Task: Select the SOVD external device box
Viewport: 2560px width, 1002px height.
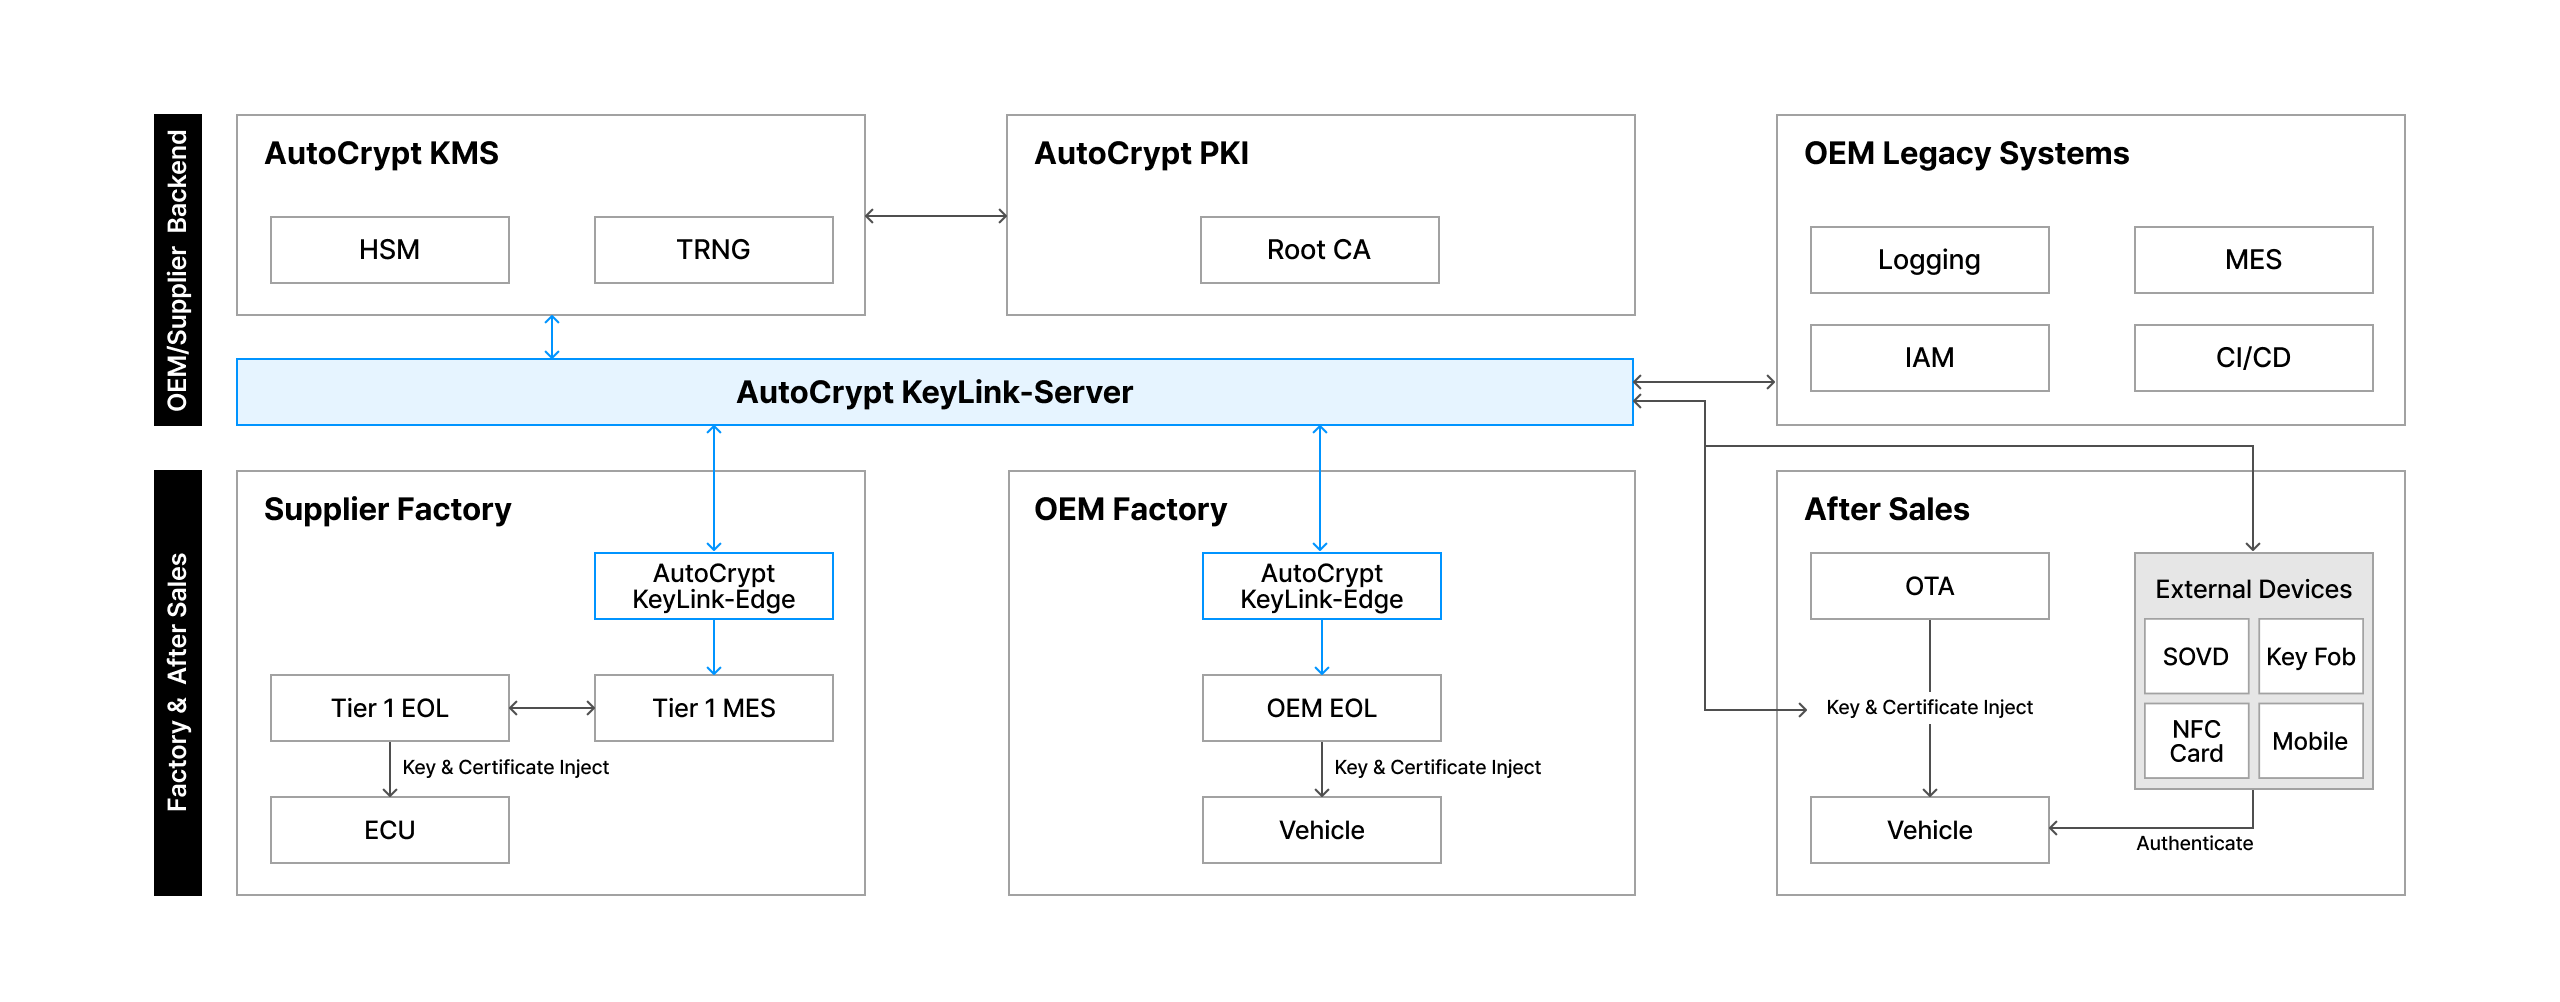Action: click(2196, 657)
